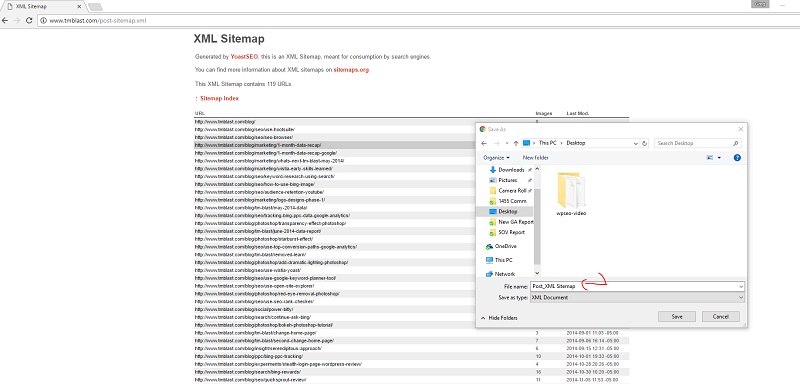
Task: Click the profile name button in Chrome
Action: (x=760, y=4)
